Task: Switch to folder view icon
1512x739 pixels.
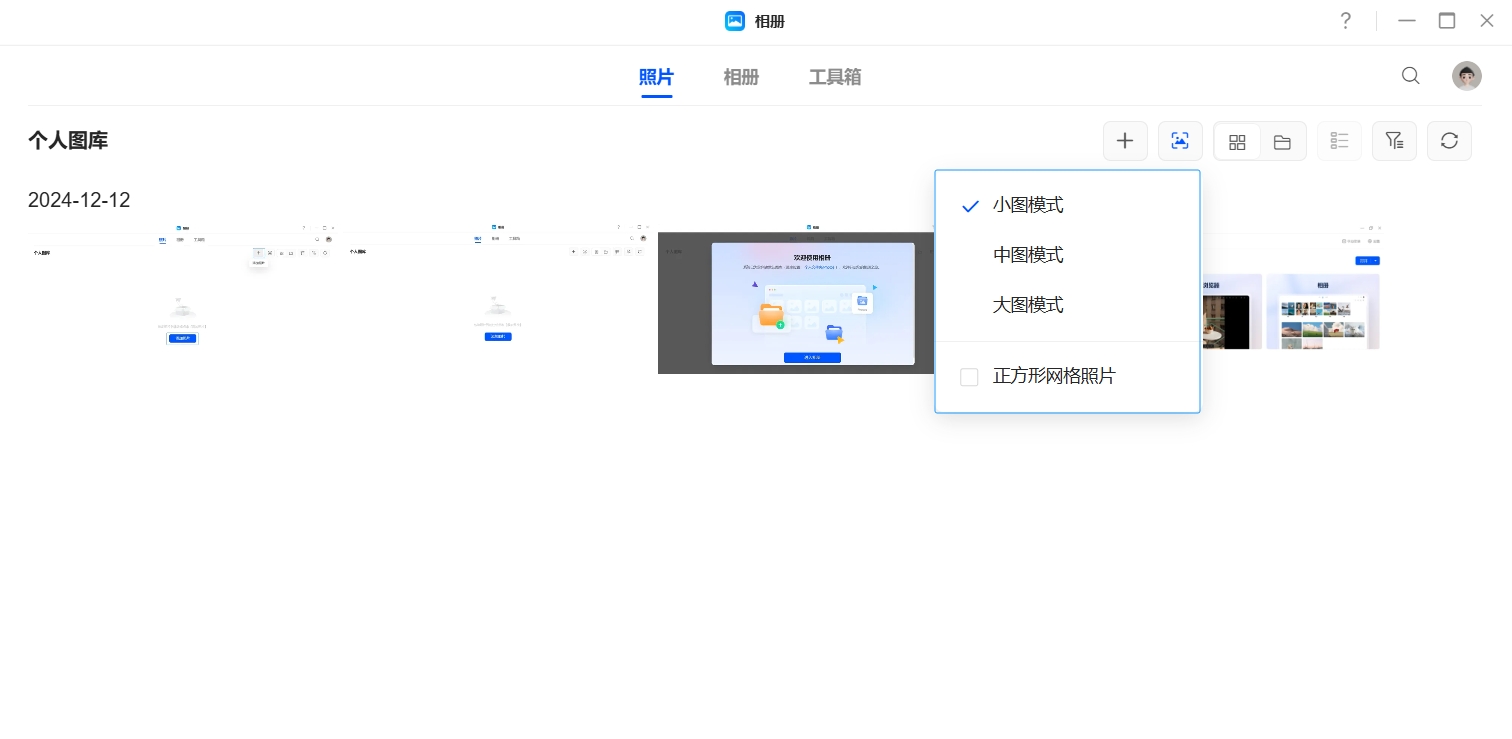Action: (x=1282, y=142)
